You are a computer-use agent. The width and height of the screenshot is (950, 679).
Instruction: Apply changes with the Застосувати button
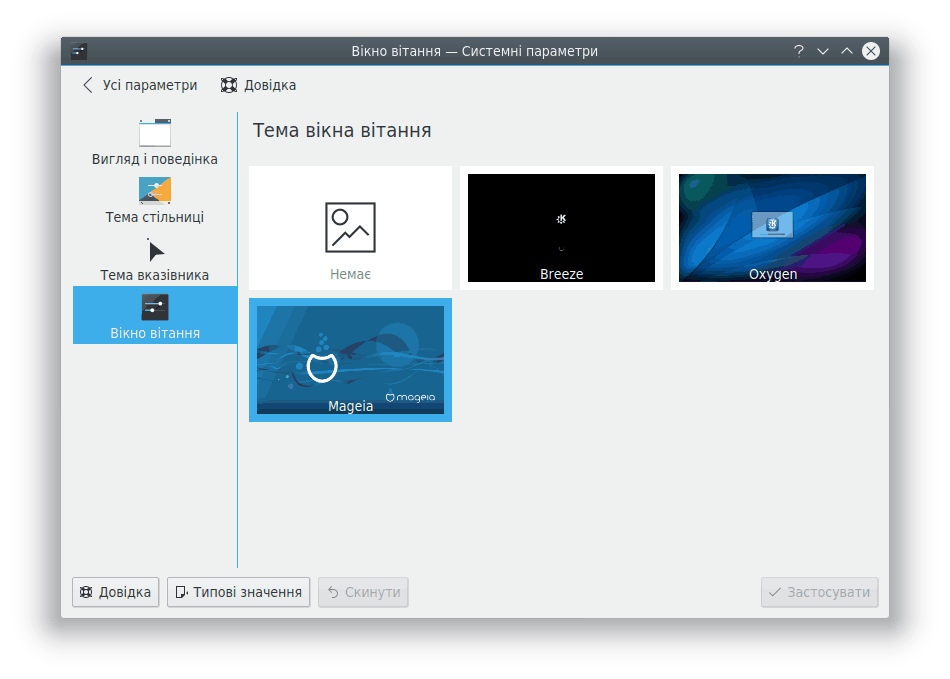pos(819,592)
